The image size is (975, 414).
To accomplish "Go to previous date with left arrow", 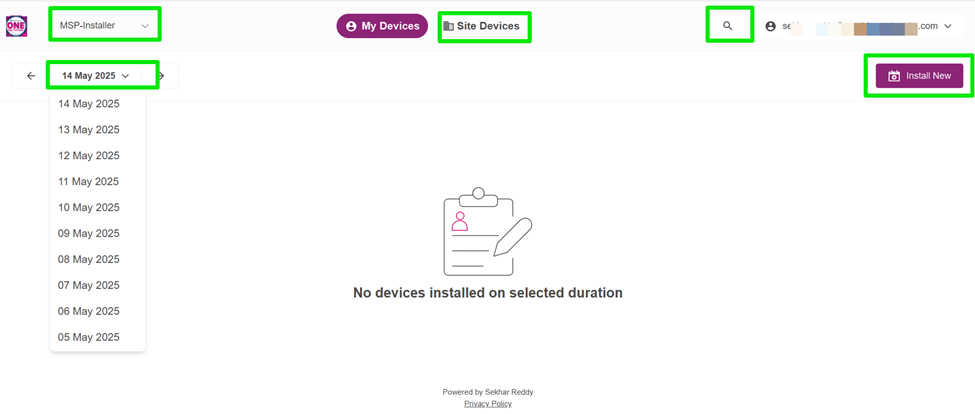I will pyautogui.click(x=31, y=76).
